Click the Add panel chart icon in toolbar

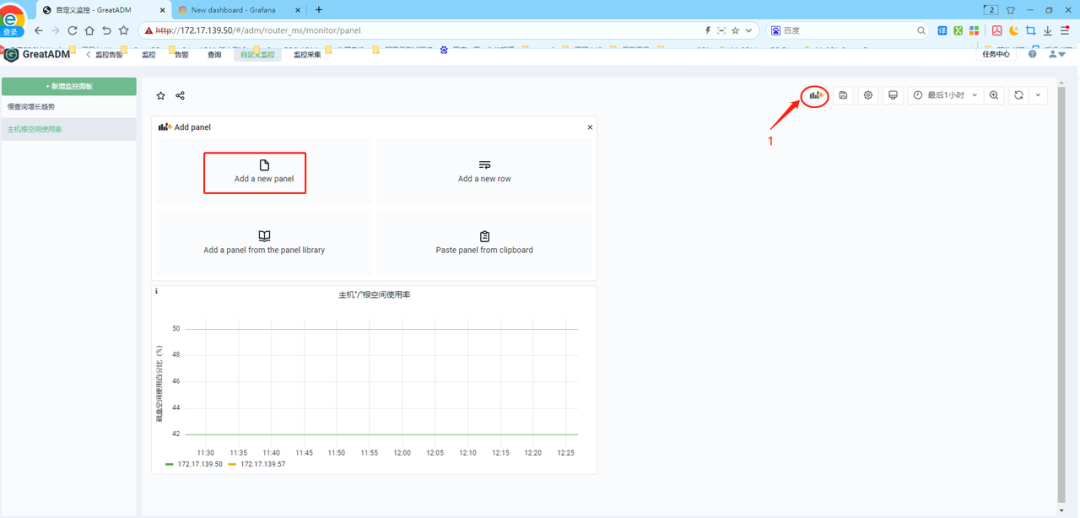coord(816,96)
